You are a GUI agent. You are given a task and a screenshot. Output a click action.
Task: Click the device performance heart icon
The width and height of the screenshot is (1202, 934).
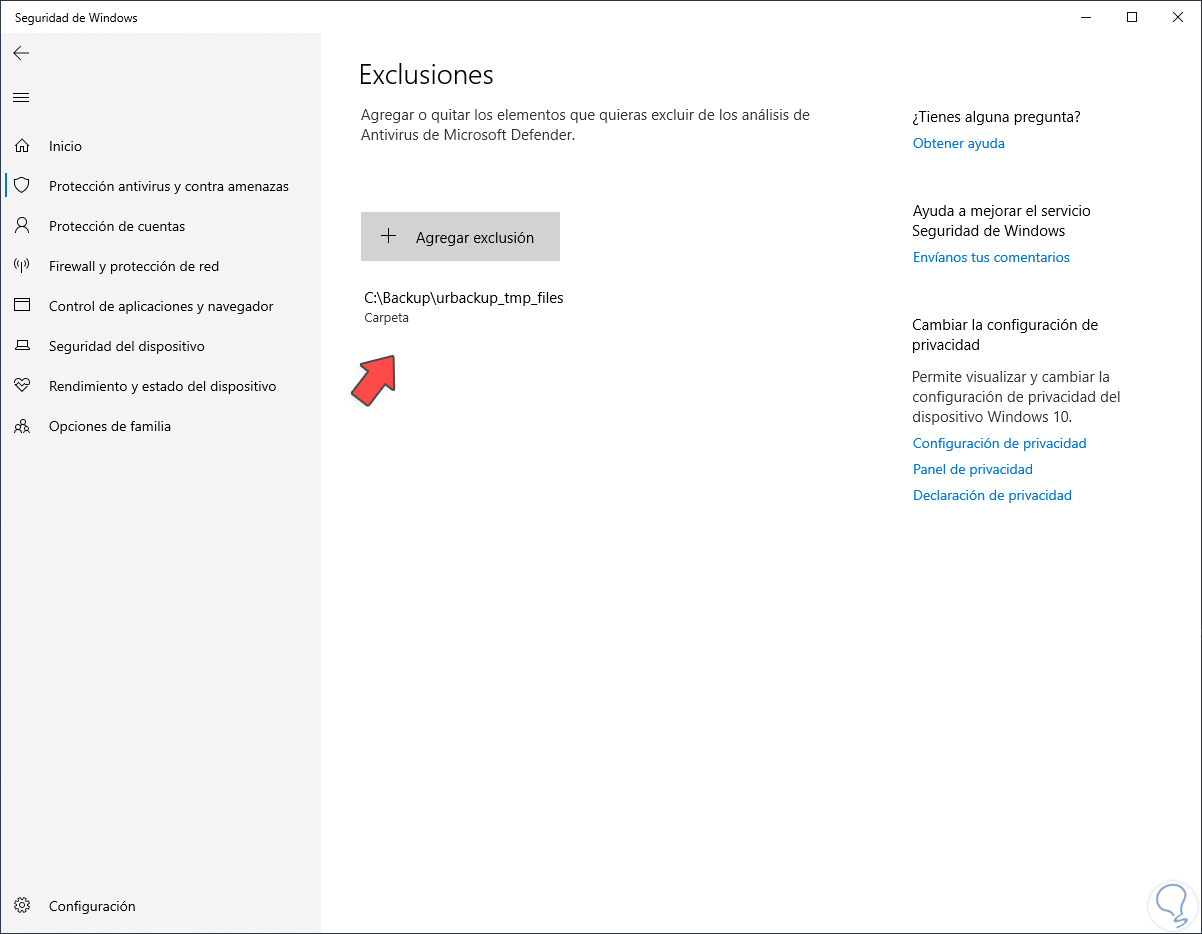[x=22, y=386]
